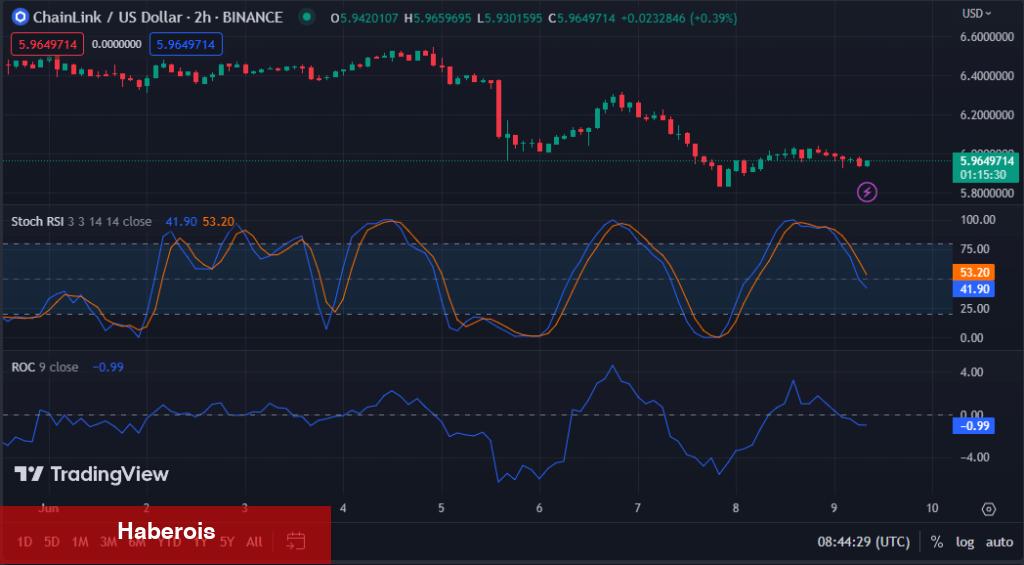Click the close value C5.9649714
The width and height of the screenshot is (1024, 565).
coord(582,18)
